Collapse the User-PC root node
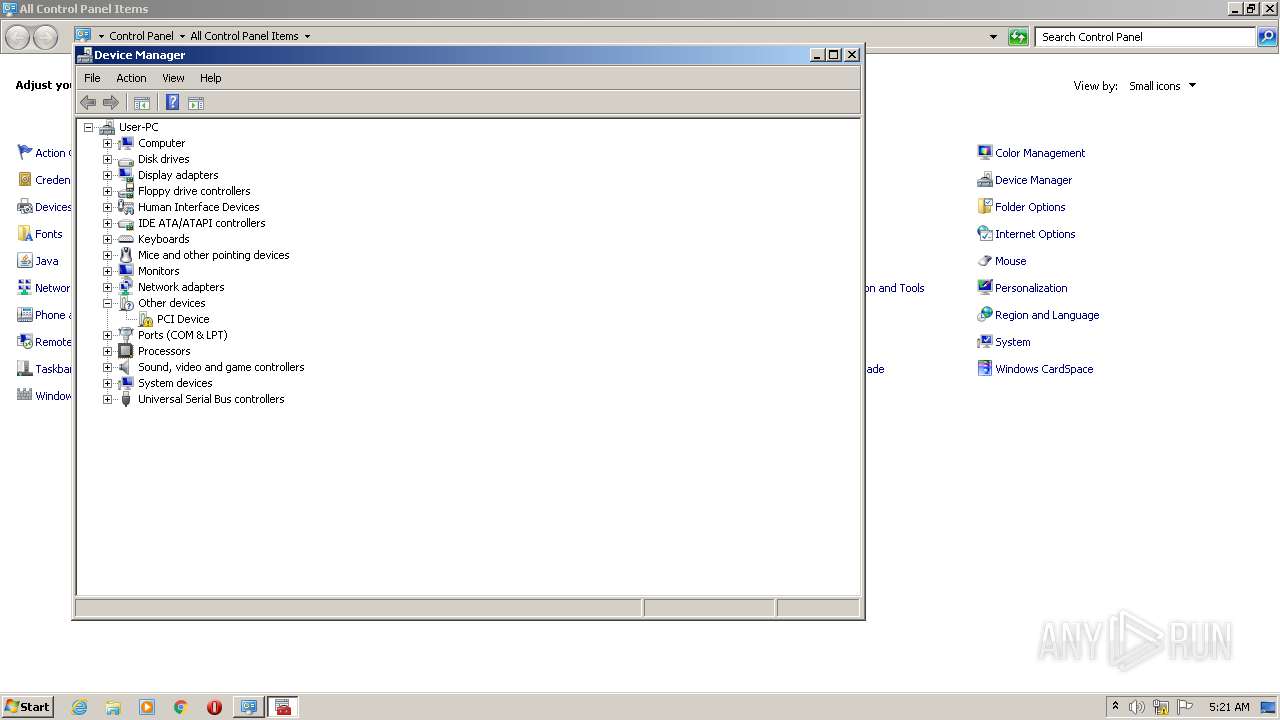 point(89,127)
